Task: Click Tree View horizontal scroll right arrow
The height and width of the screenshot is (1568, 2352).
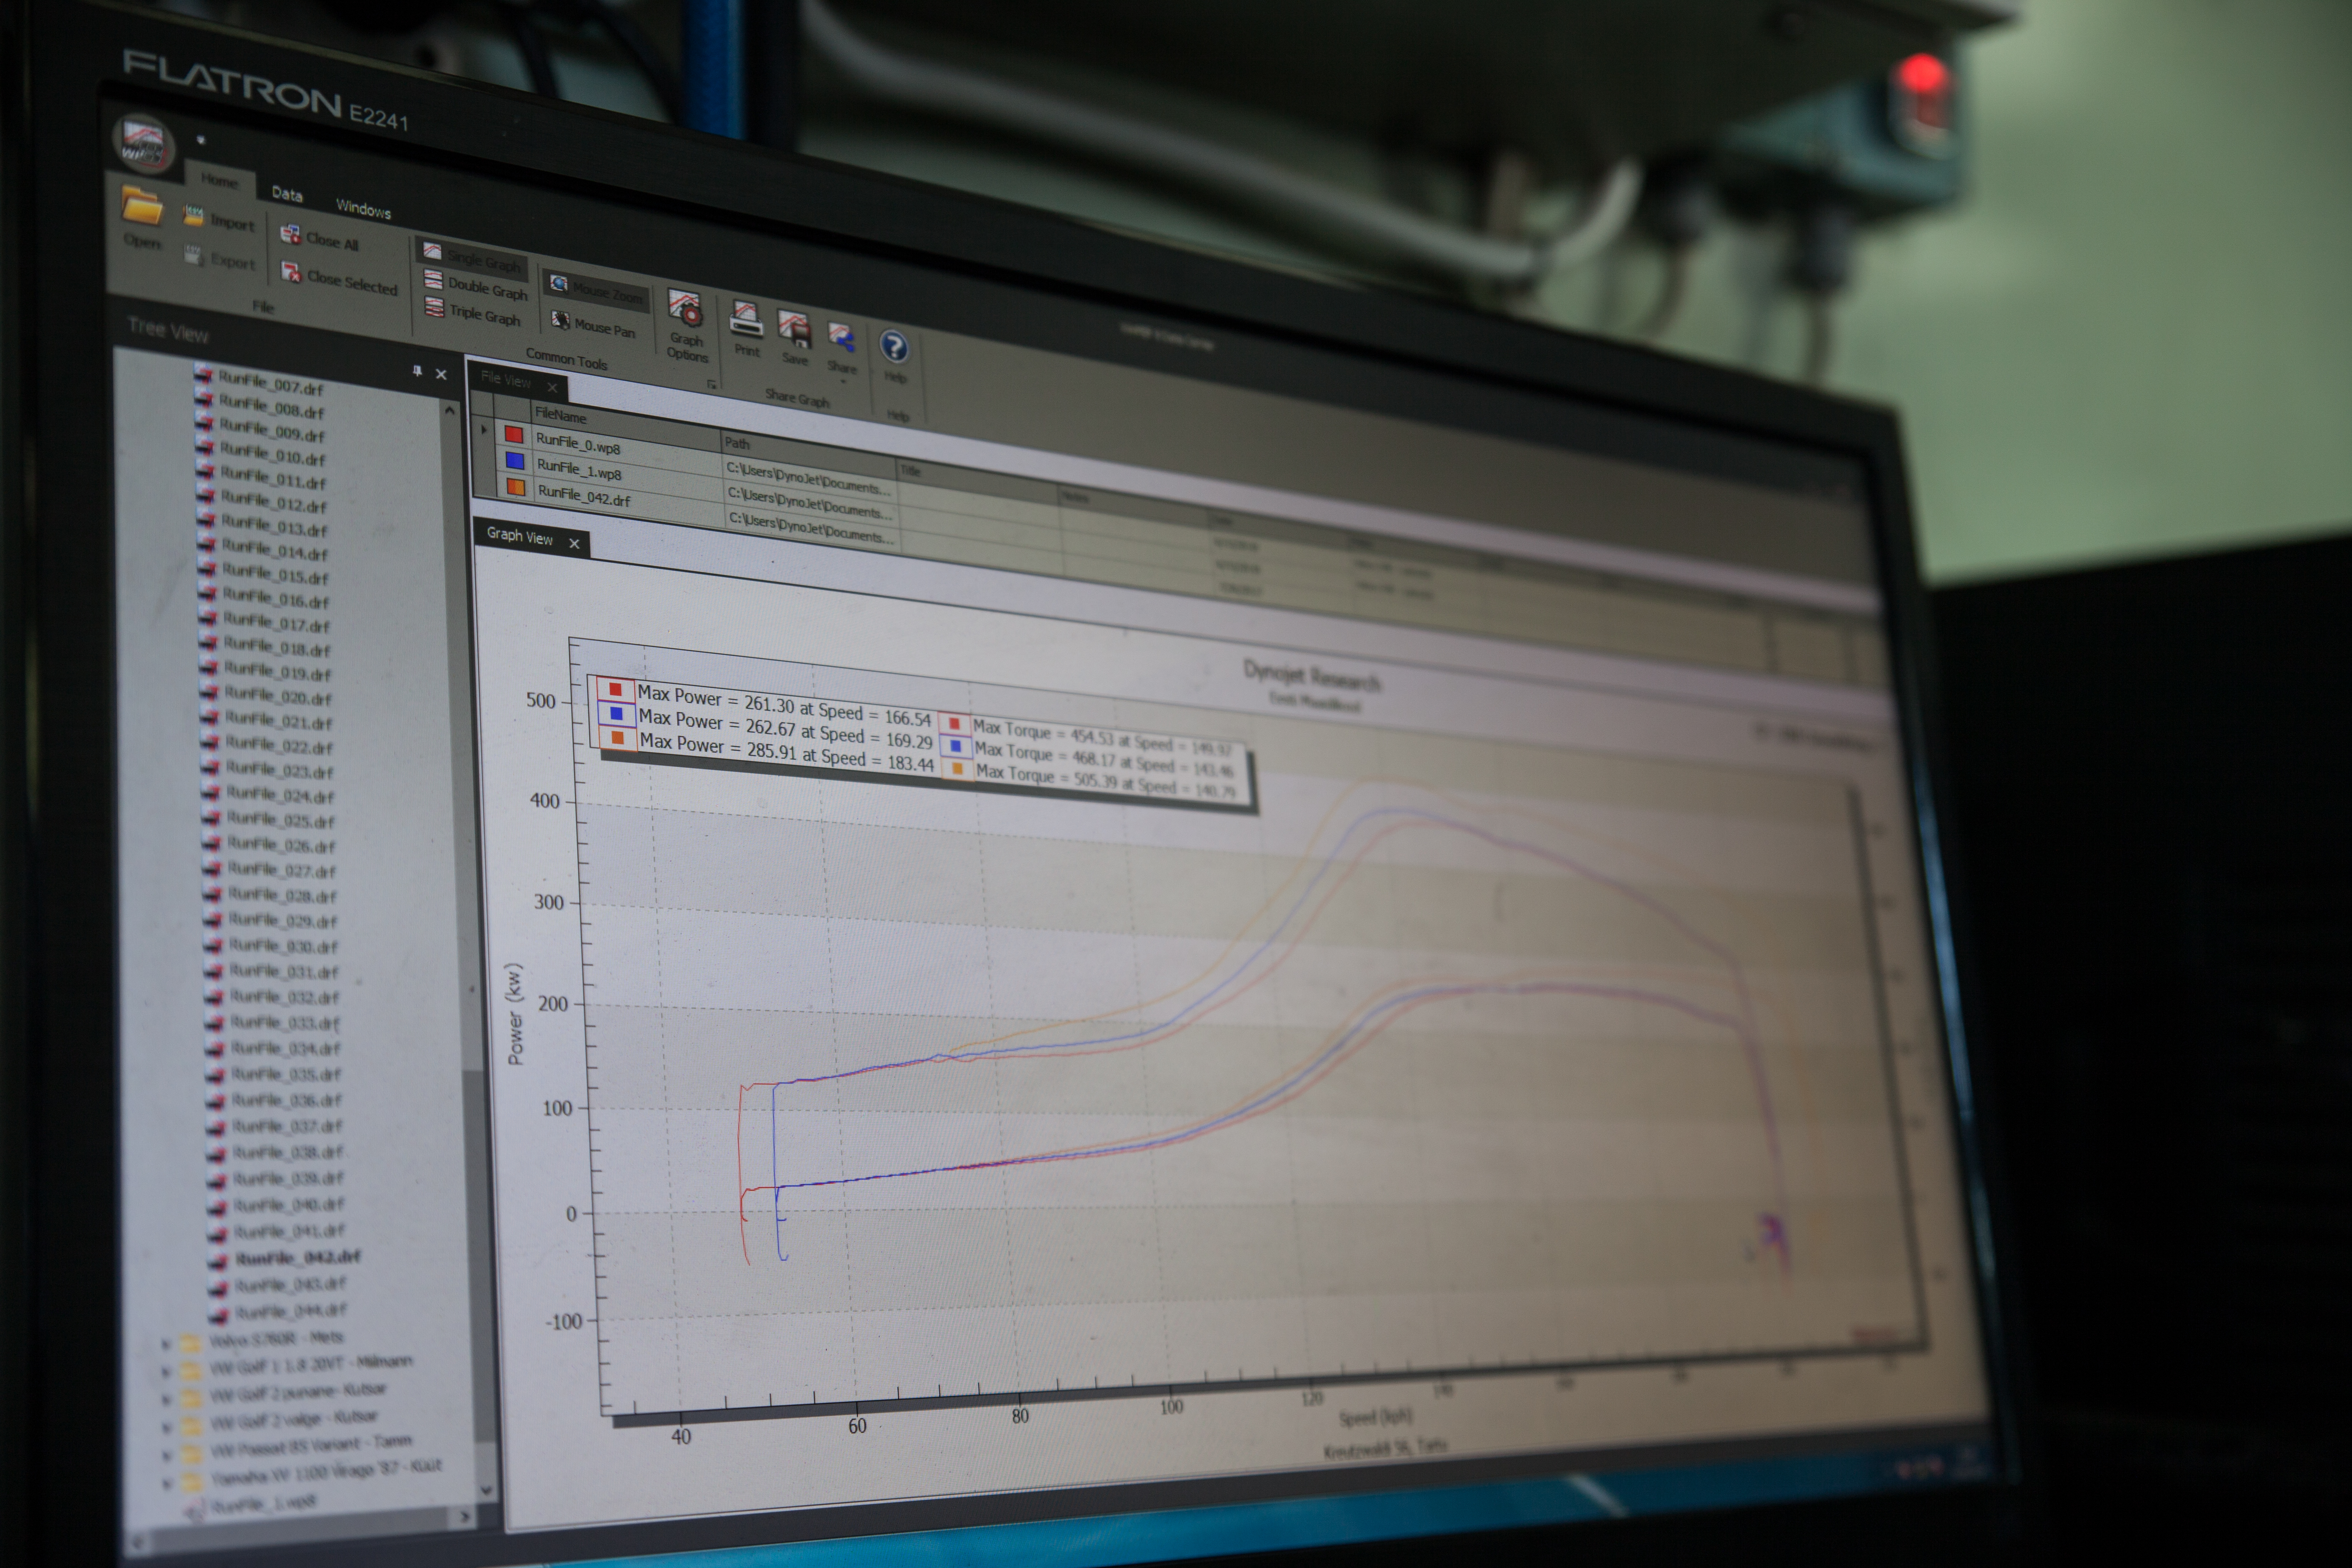Action: (463, 1517)
